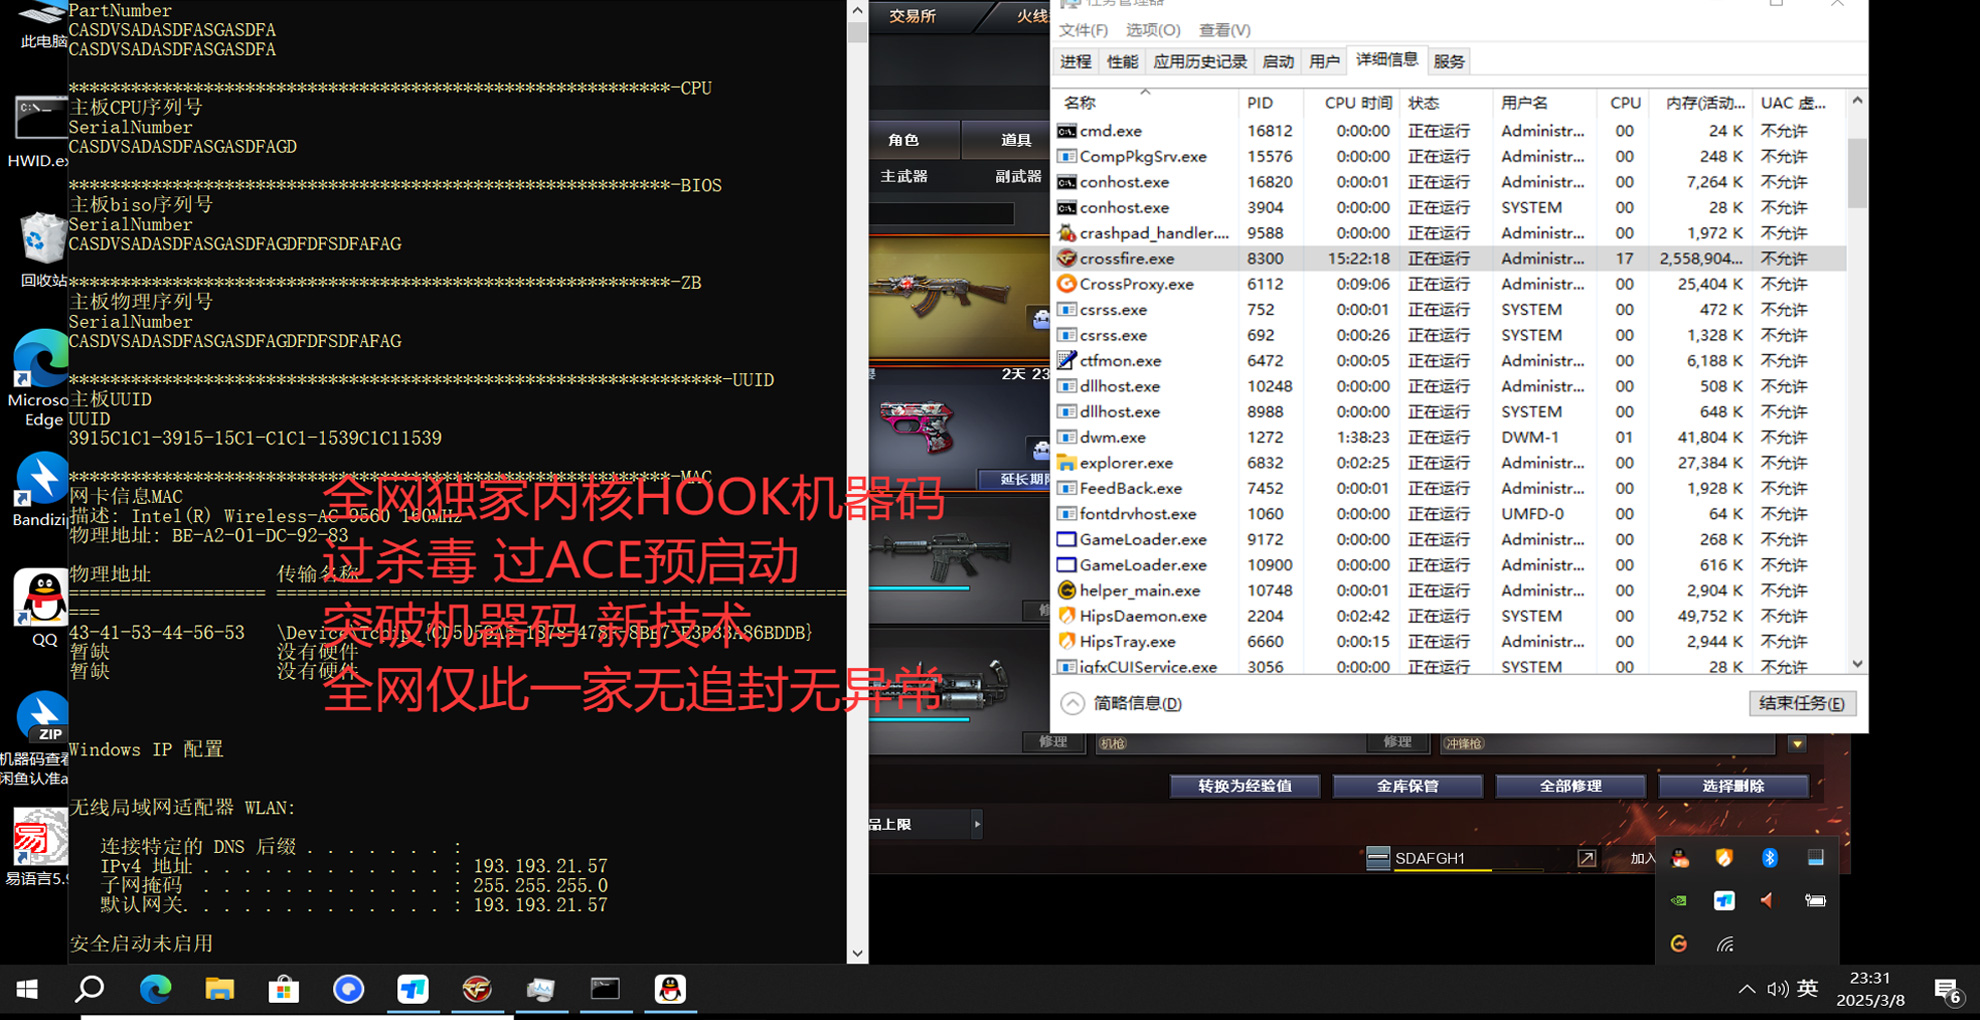
Task: Open QQ from the taskbar
Action: pos(670,989)
